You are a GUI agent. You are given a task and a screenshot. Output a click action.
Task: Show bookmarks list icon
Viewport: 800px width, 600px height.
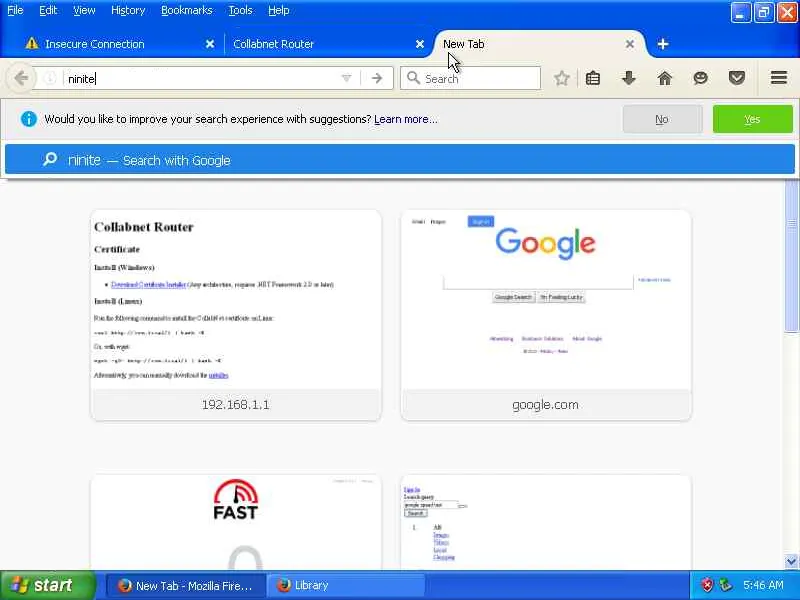592,78
